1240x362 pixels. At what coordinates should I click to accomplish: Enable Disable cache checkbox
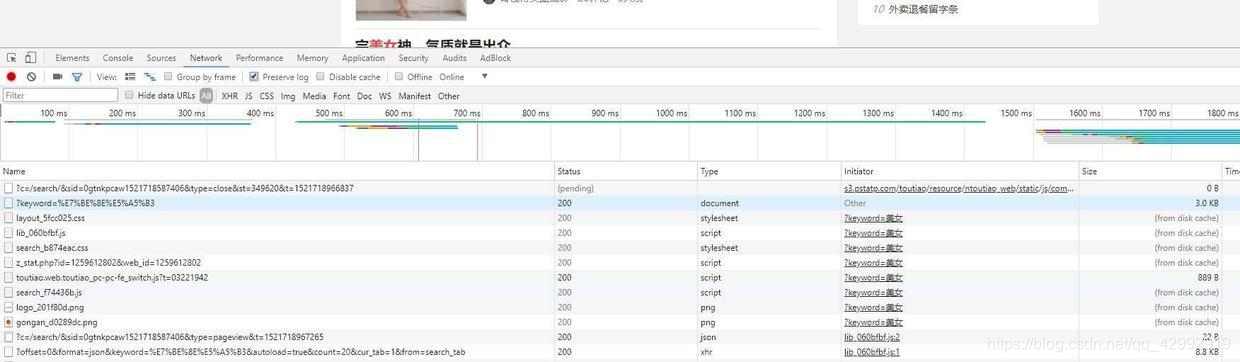click(x=320, y=77)
